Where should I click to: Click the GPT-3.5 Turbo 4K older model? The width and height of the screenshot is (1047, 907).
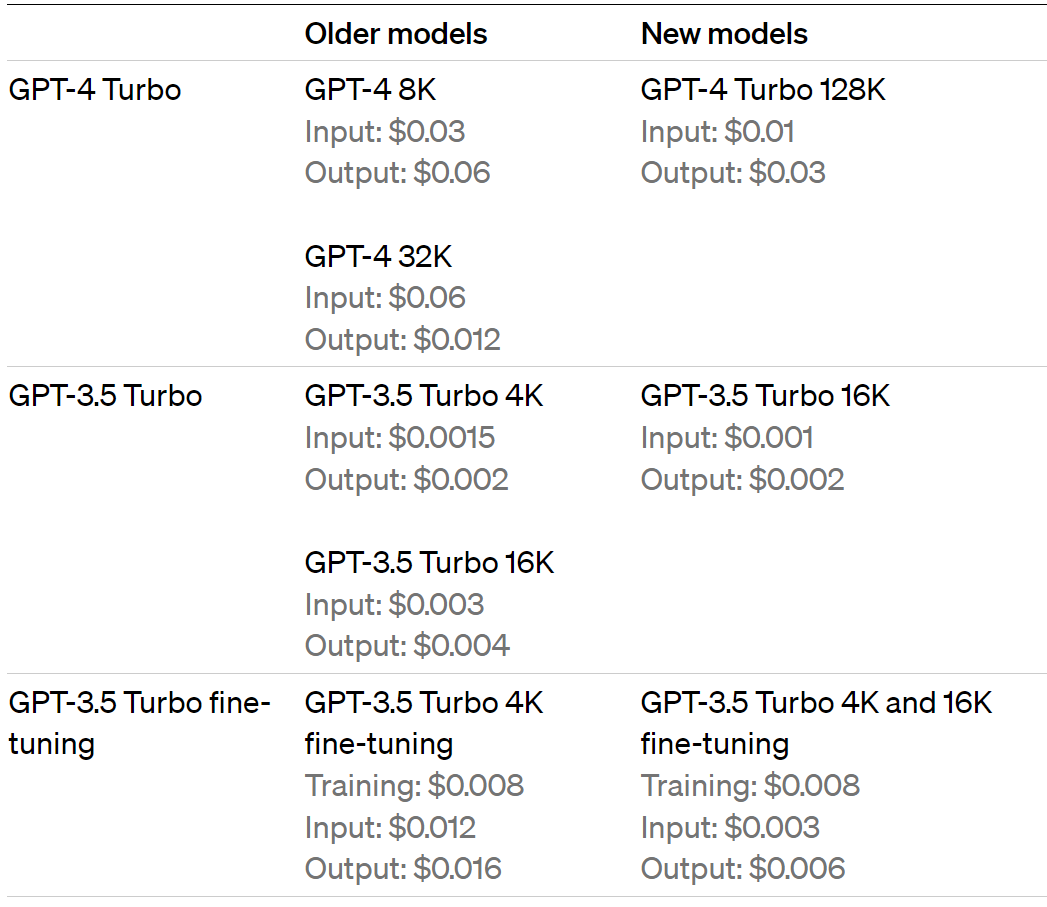pyautogui.click(x=424, y=396)
